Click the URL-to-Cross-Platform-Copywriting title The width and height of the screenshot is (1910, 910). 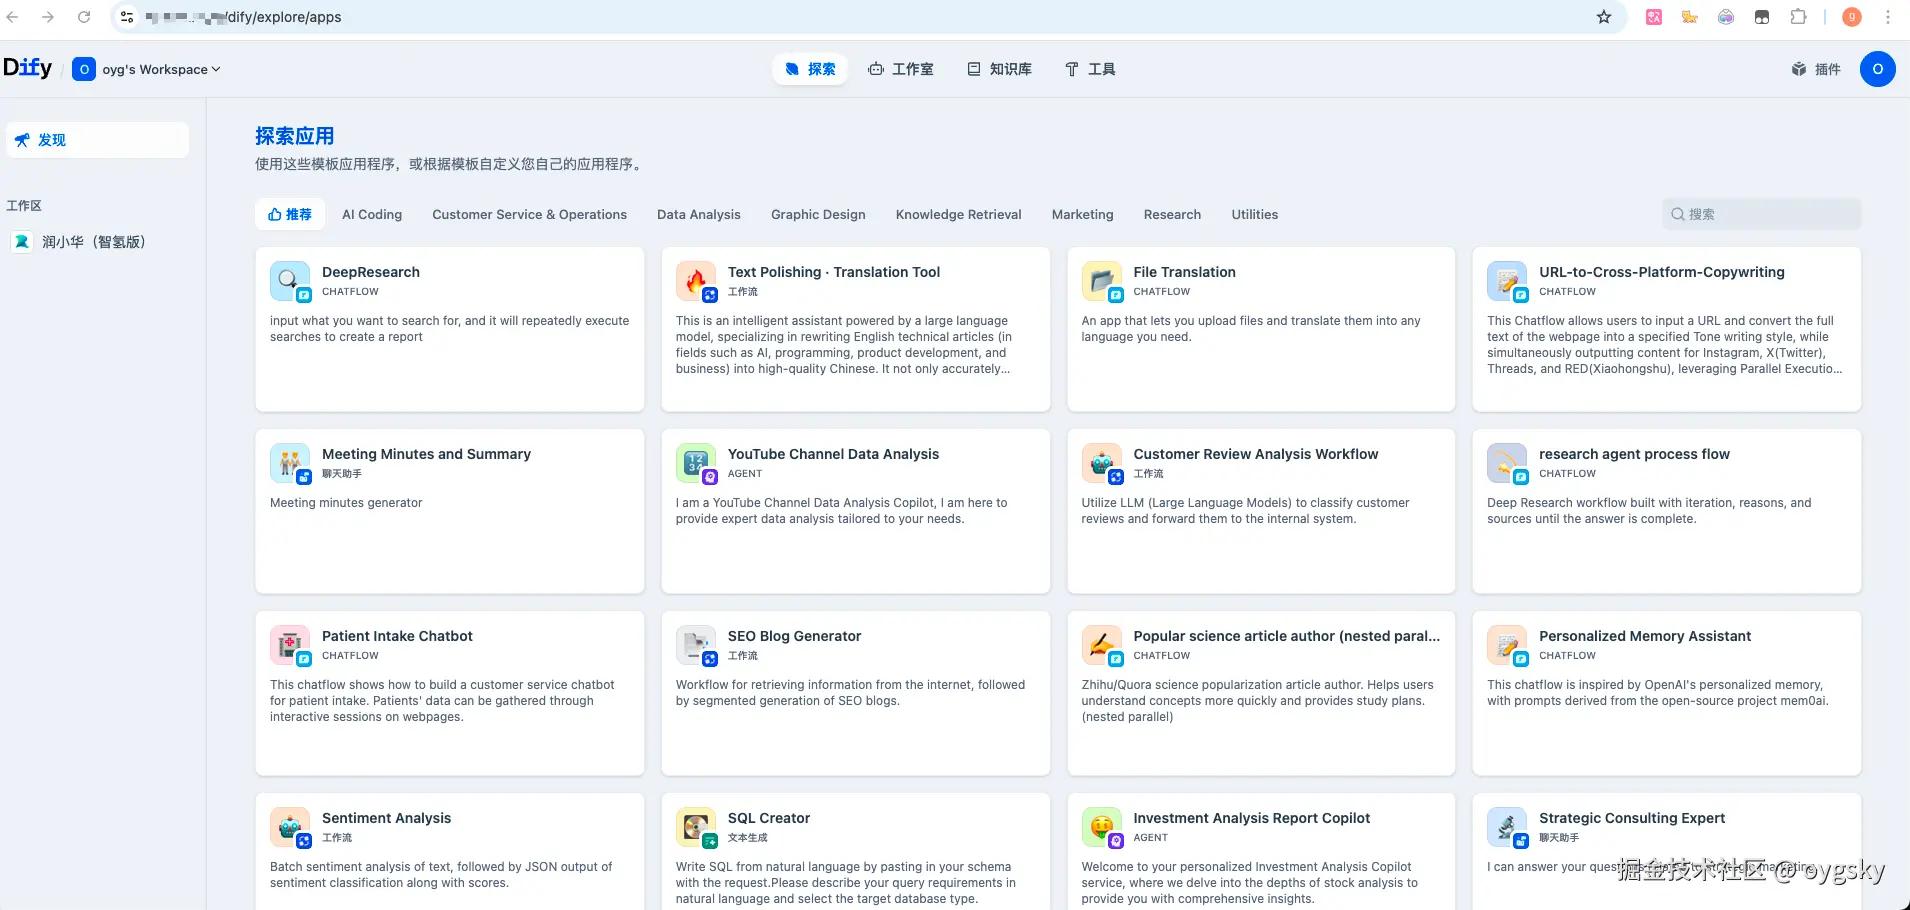coord(1662,272)
